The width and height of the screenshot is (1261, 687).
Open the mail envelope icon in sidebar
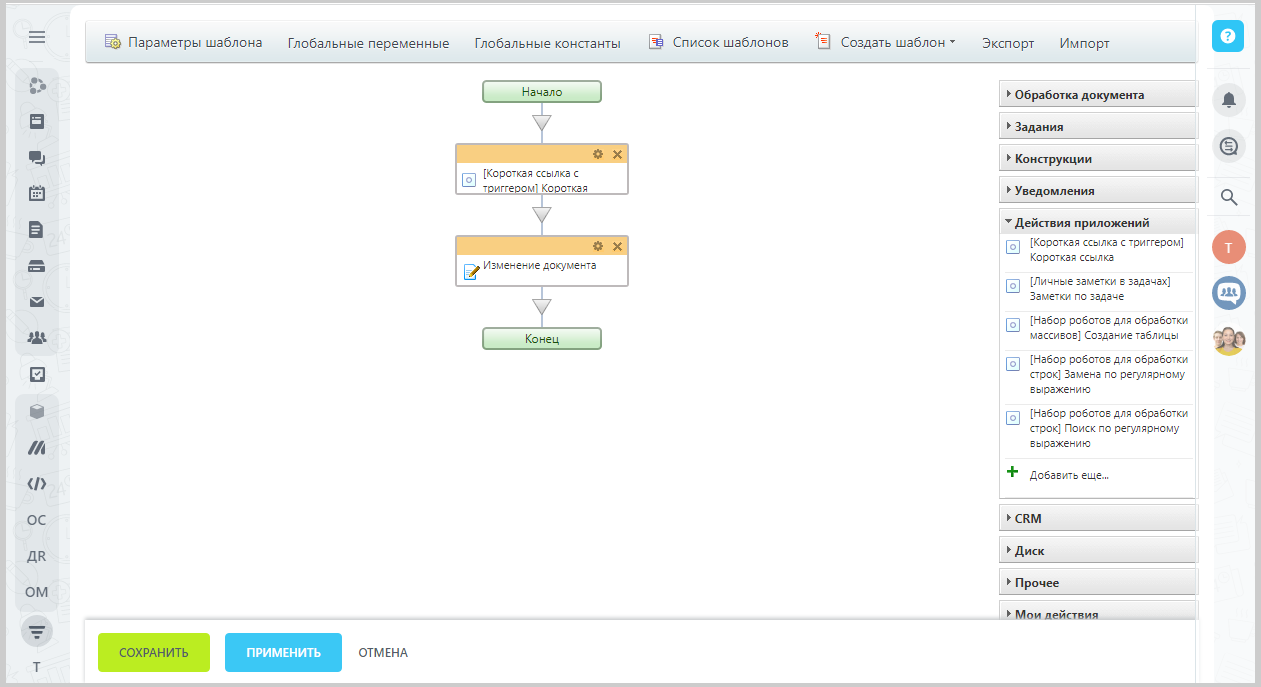coord(37,302)
